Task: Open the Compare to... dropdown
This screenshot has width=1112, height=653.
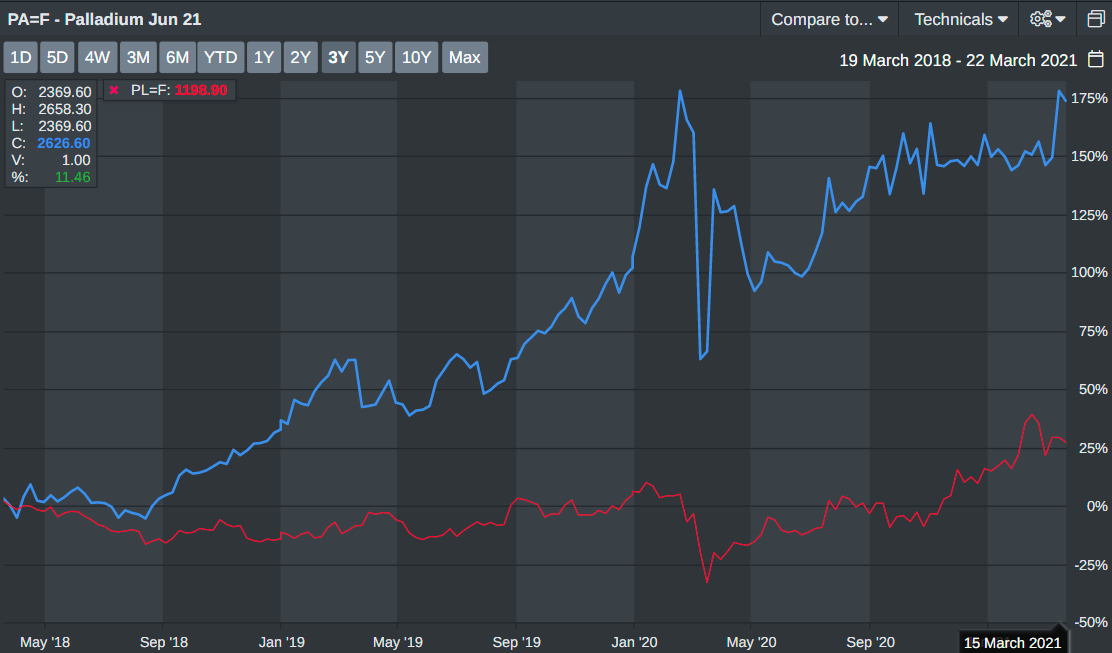Action: pos(829,19)
